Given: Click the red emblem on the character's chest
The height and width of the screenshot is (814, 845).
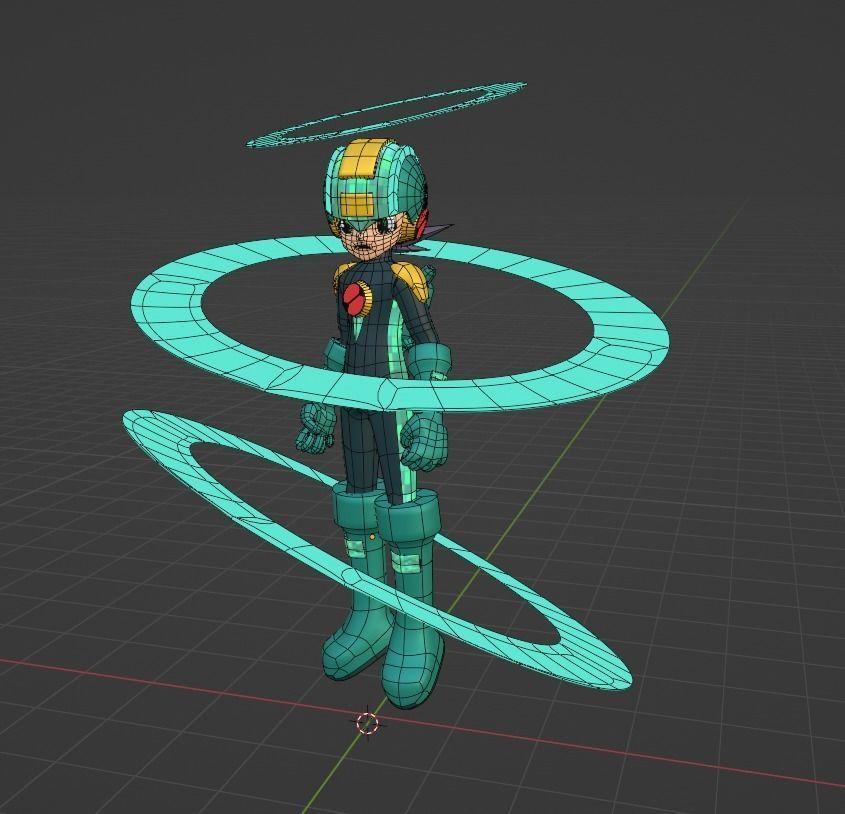Looking at the screenshot, I should pos(354,300).
